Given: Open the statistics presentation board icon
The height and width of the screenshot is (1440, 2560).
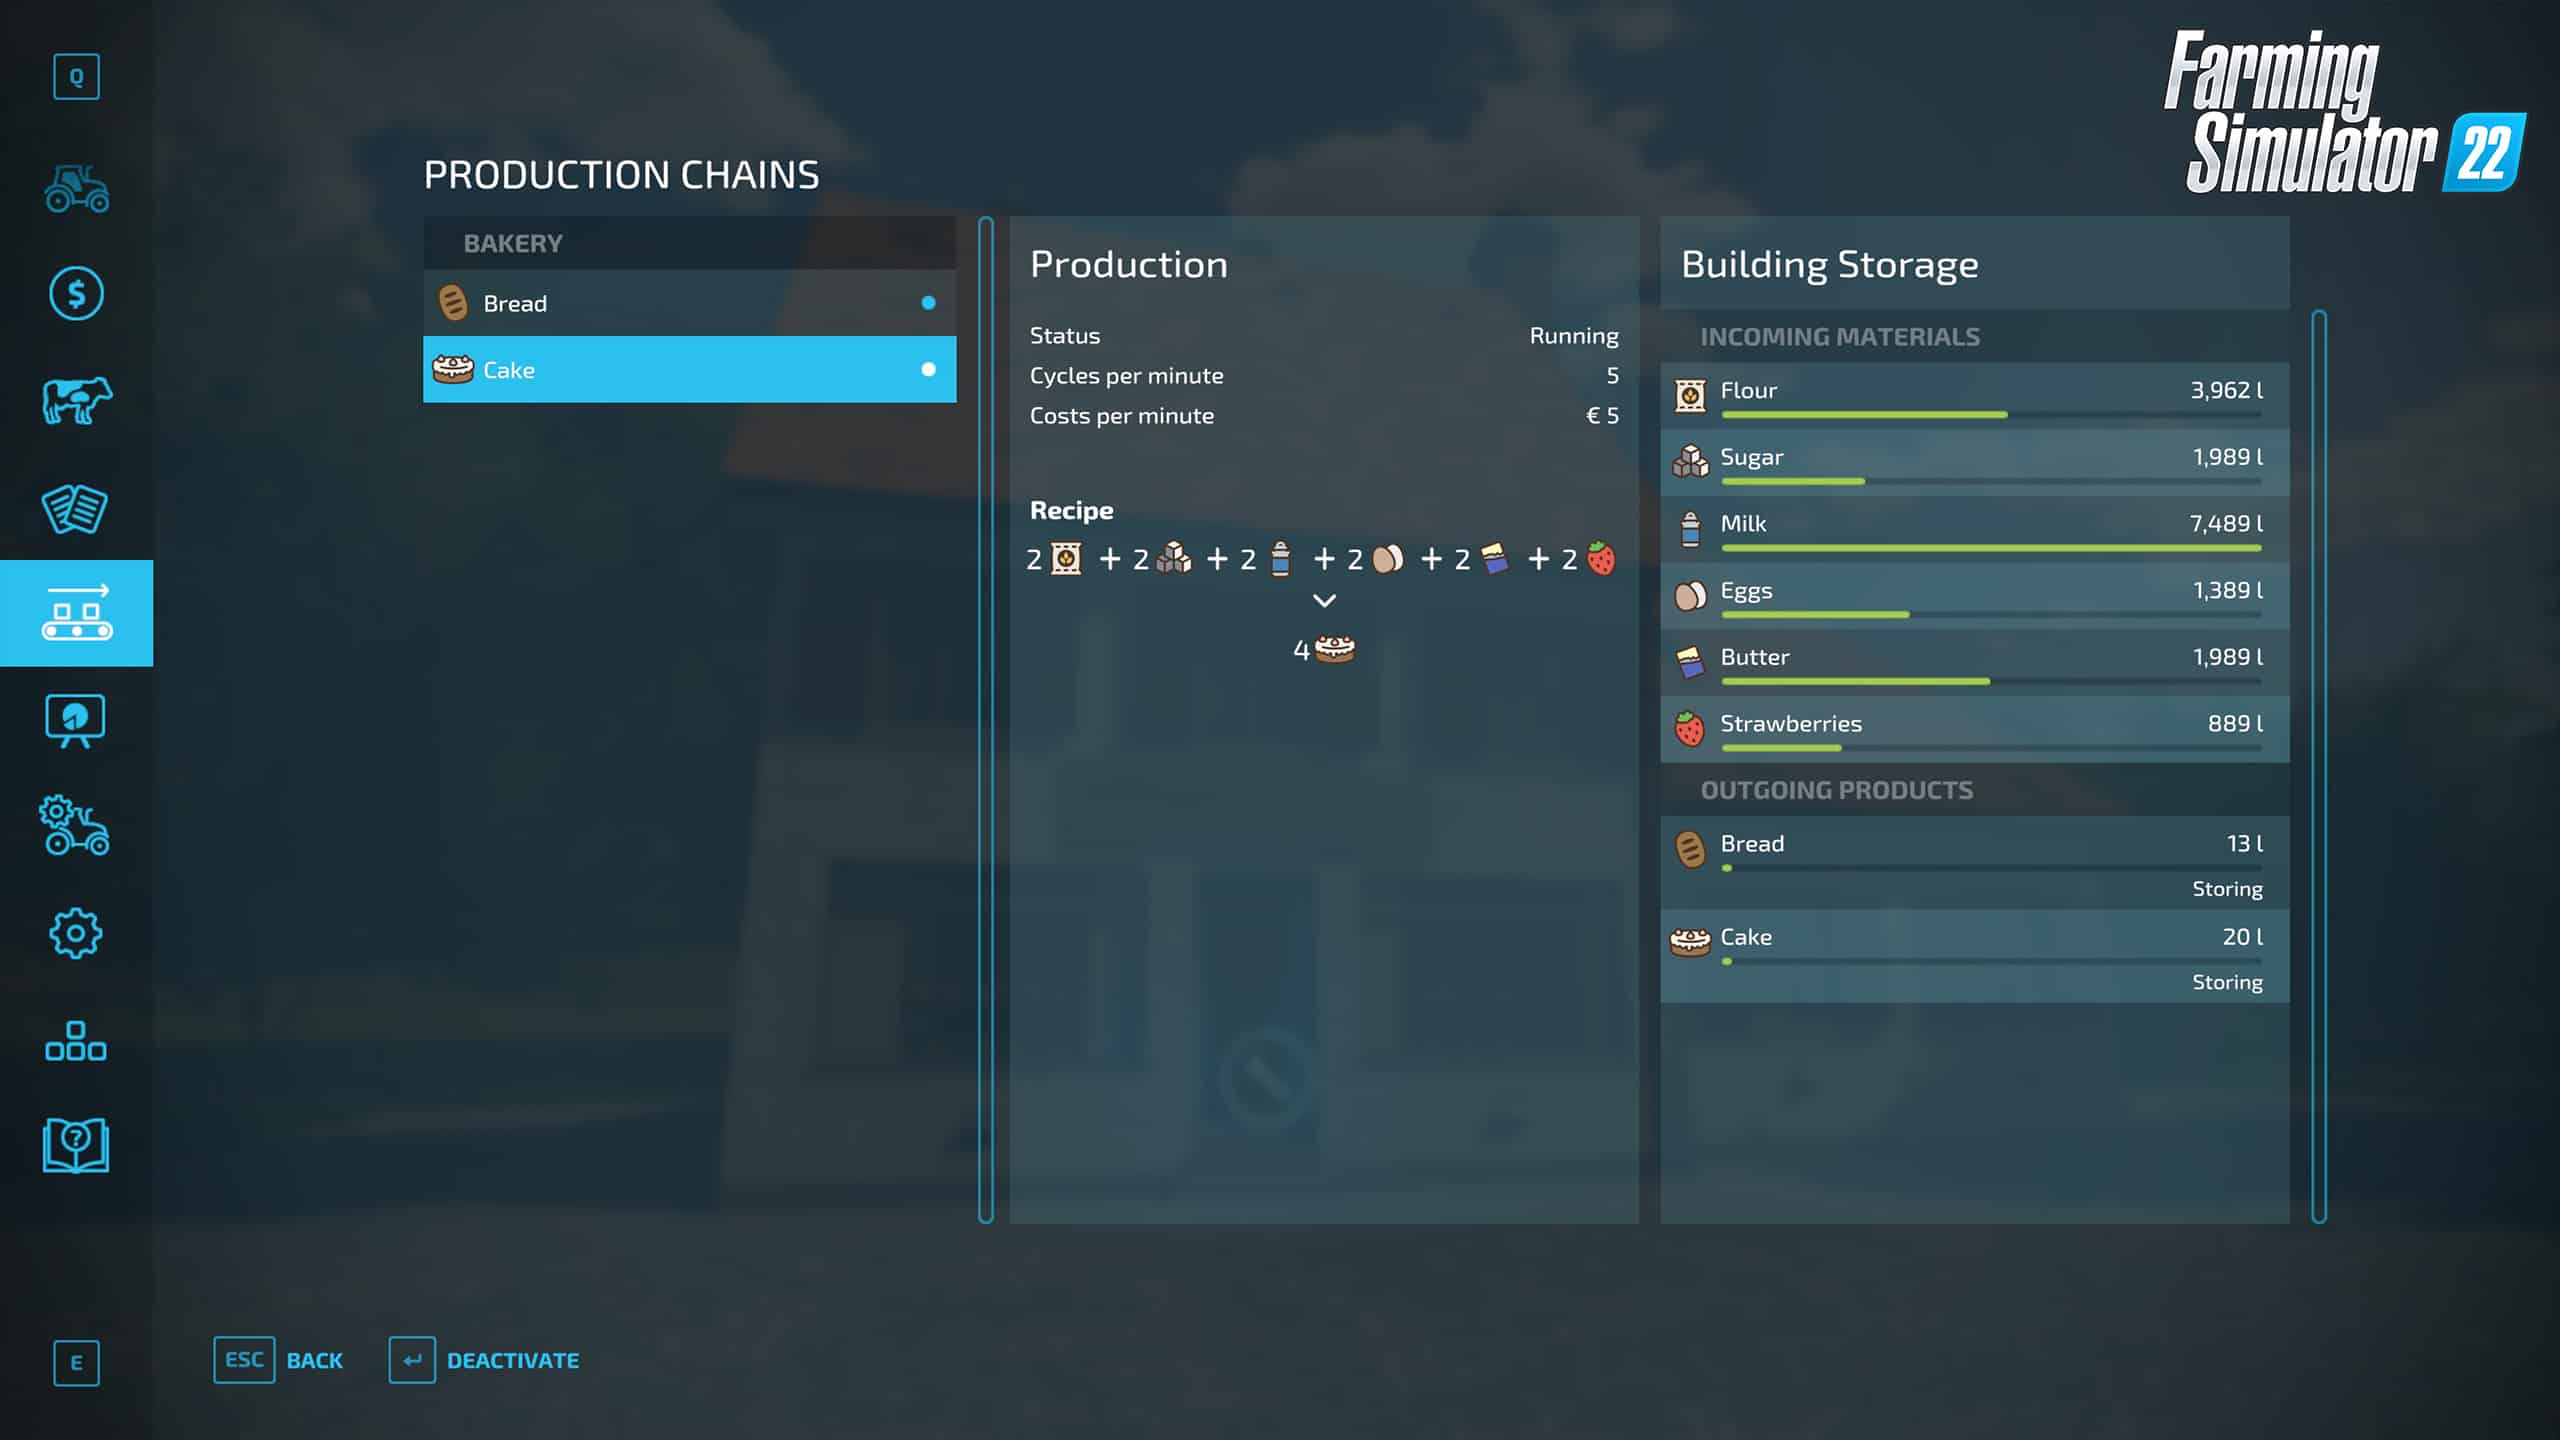Looking at the screenshot, I should point(76,720).
